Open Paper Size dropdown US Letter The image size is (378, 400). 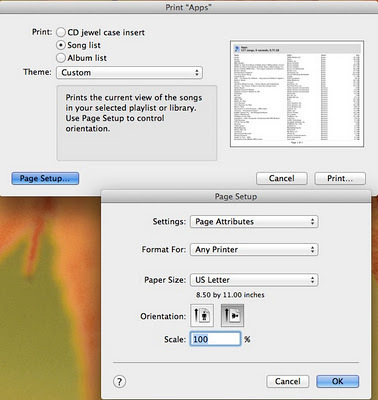click(254, 280)
